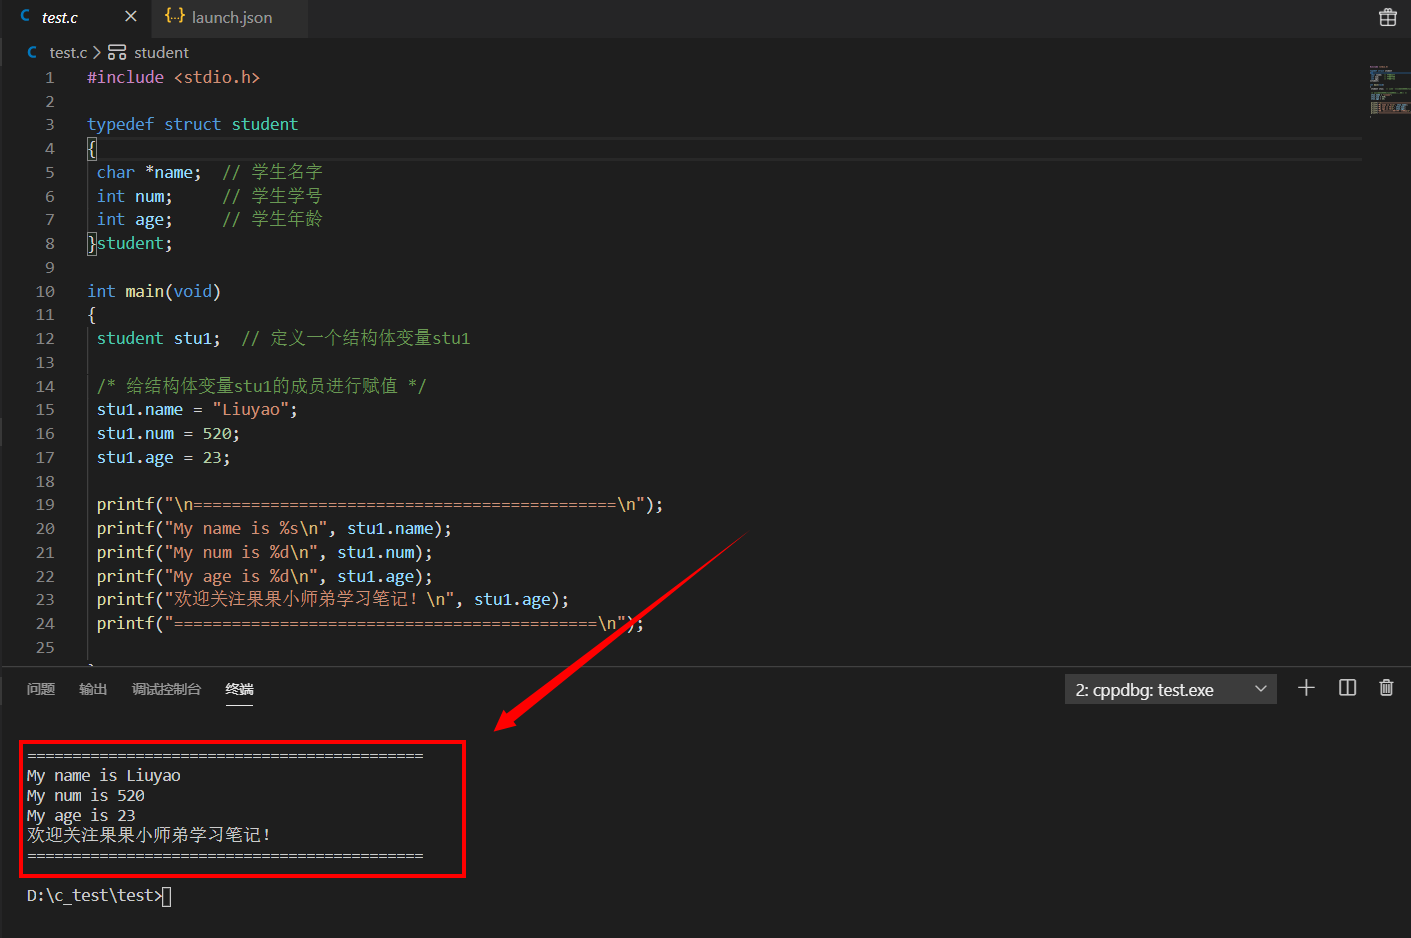Split the terminal pane
Viewport: 1411px width, 938px height.
(x=1347, y=687)
